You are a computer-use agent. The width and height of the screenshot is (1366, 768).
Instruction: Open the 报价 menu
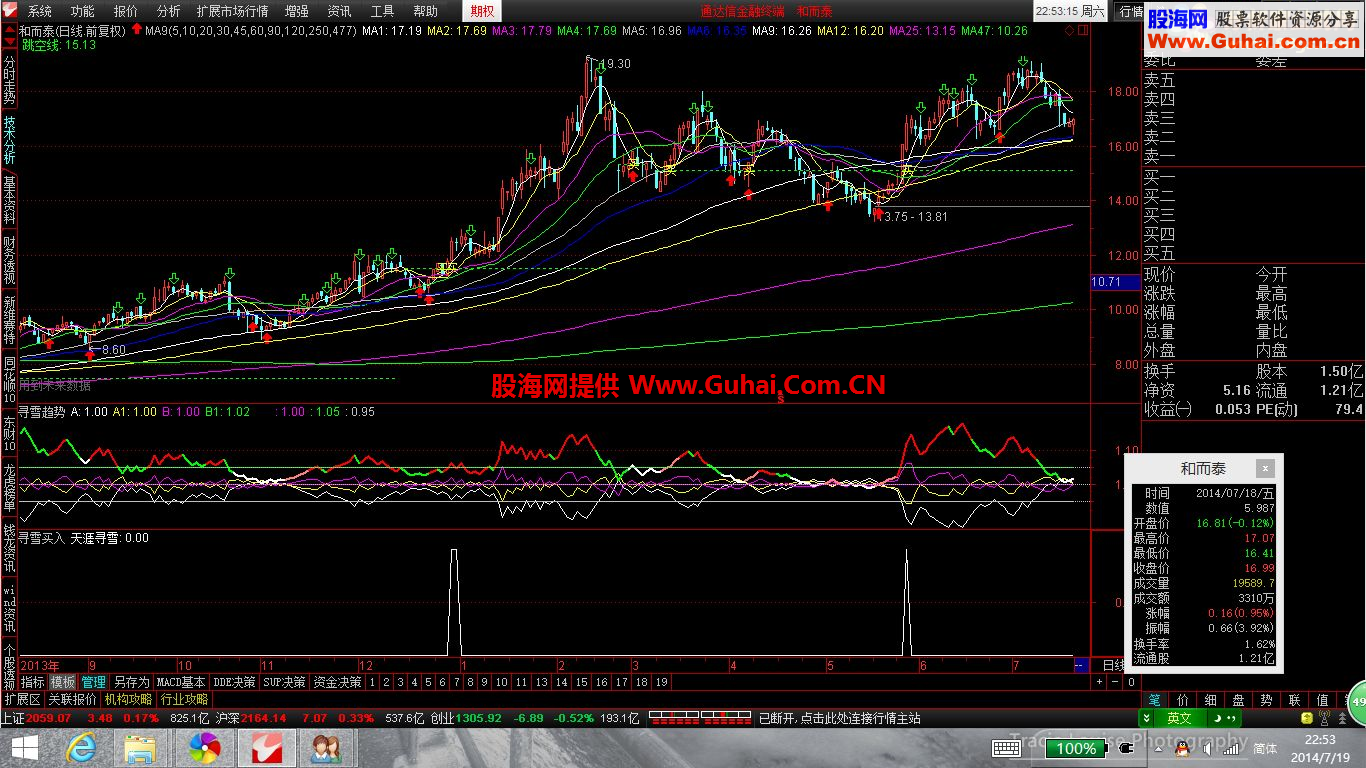click(126, 11)
